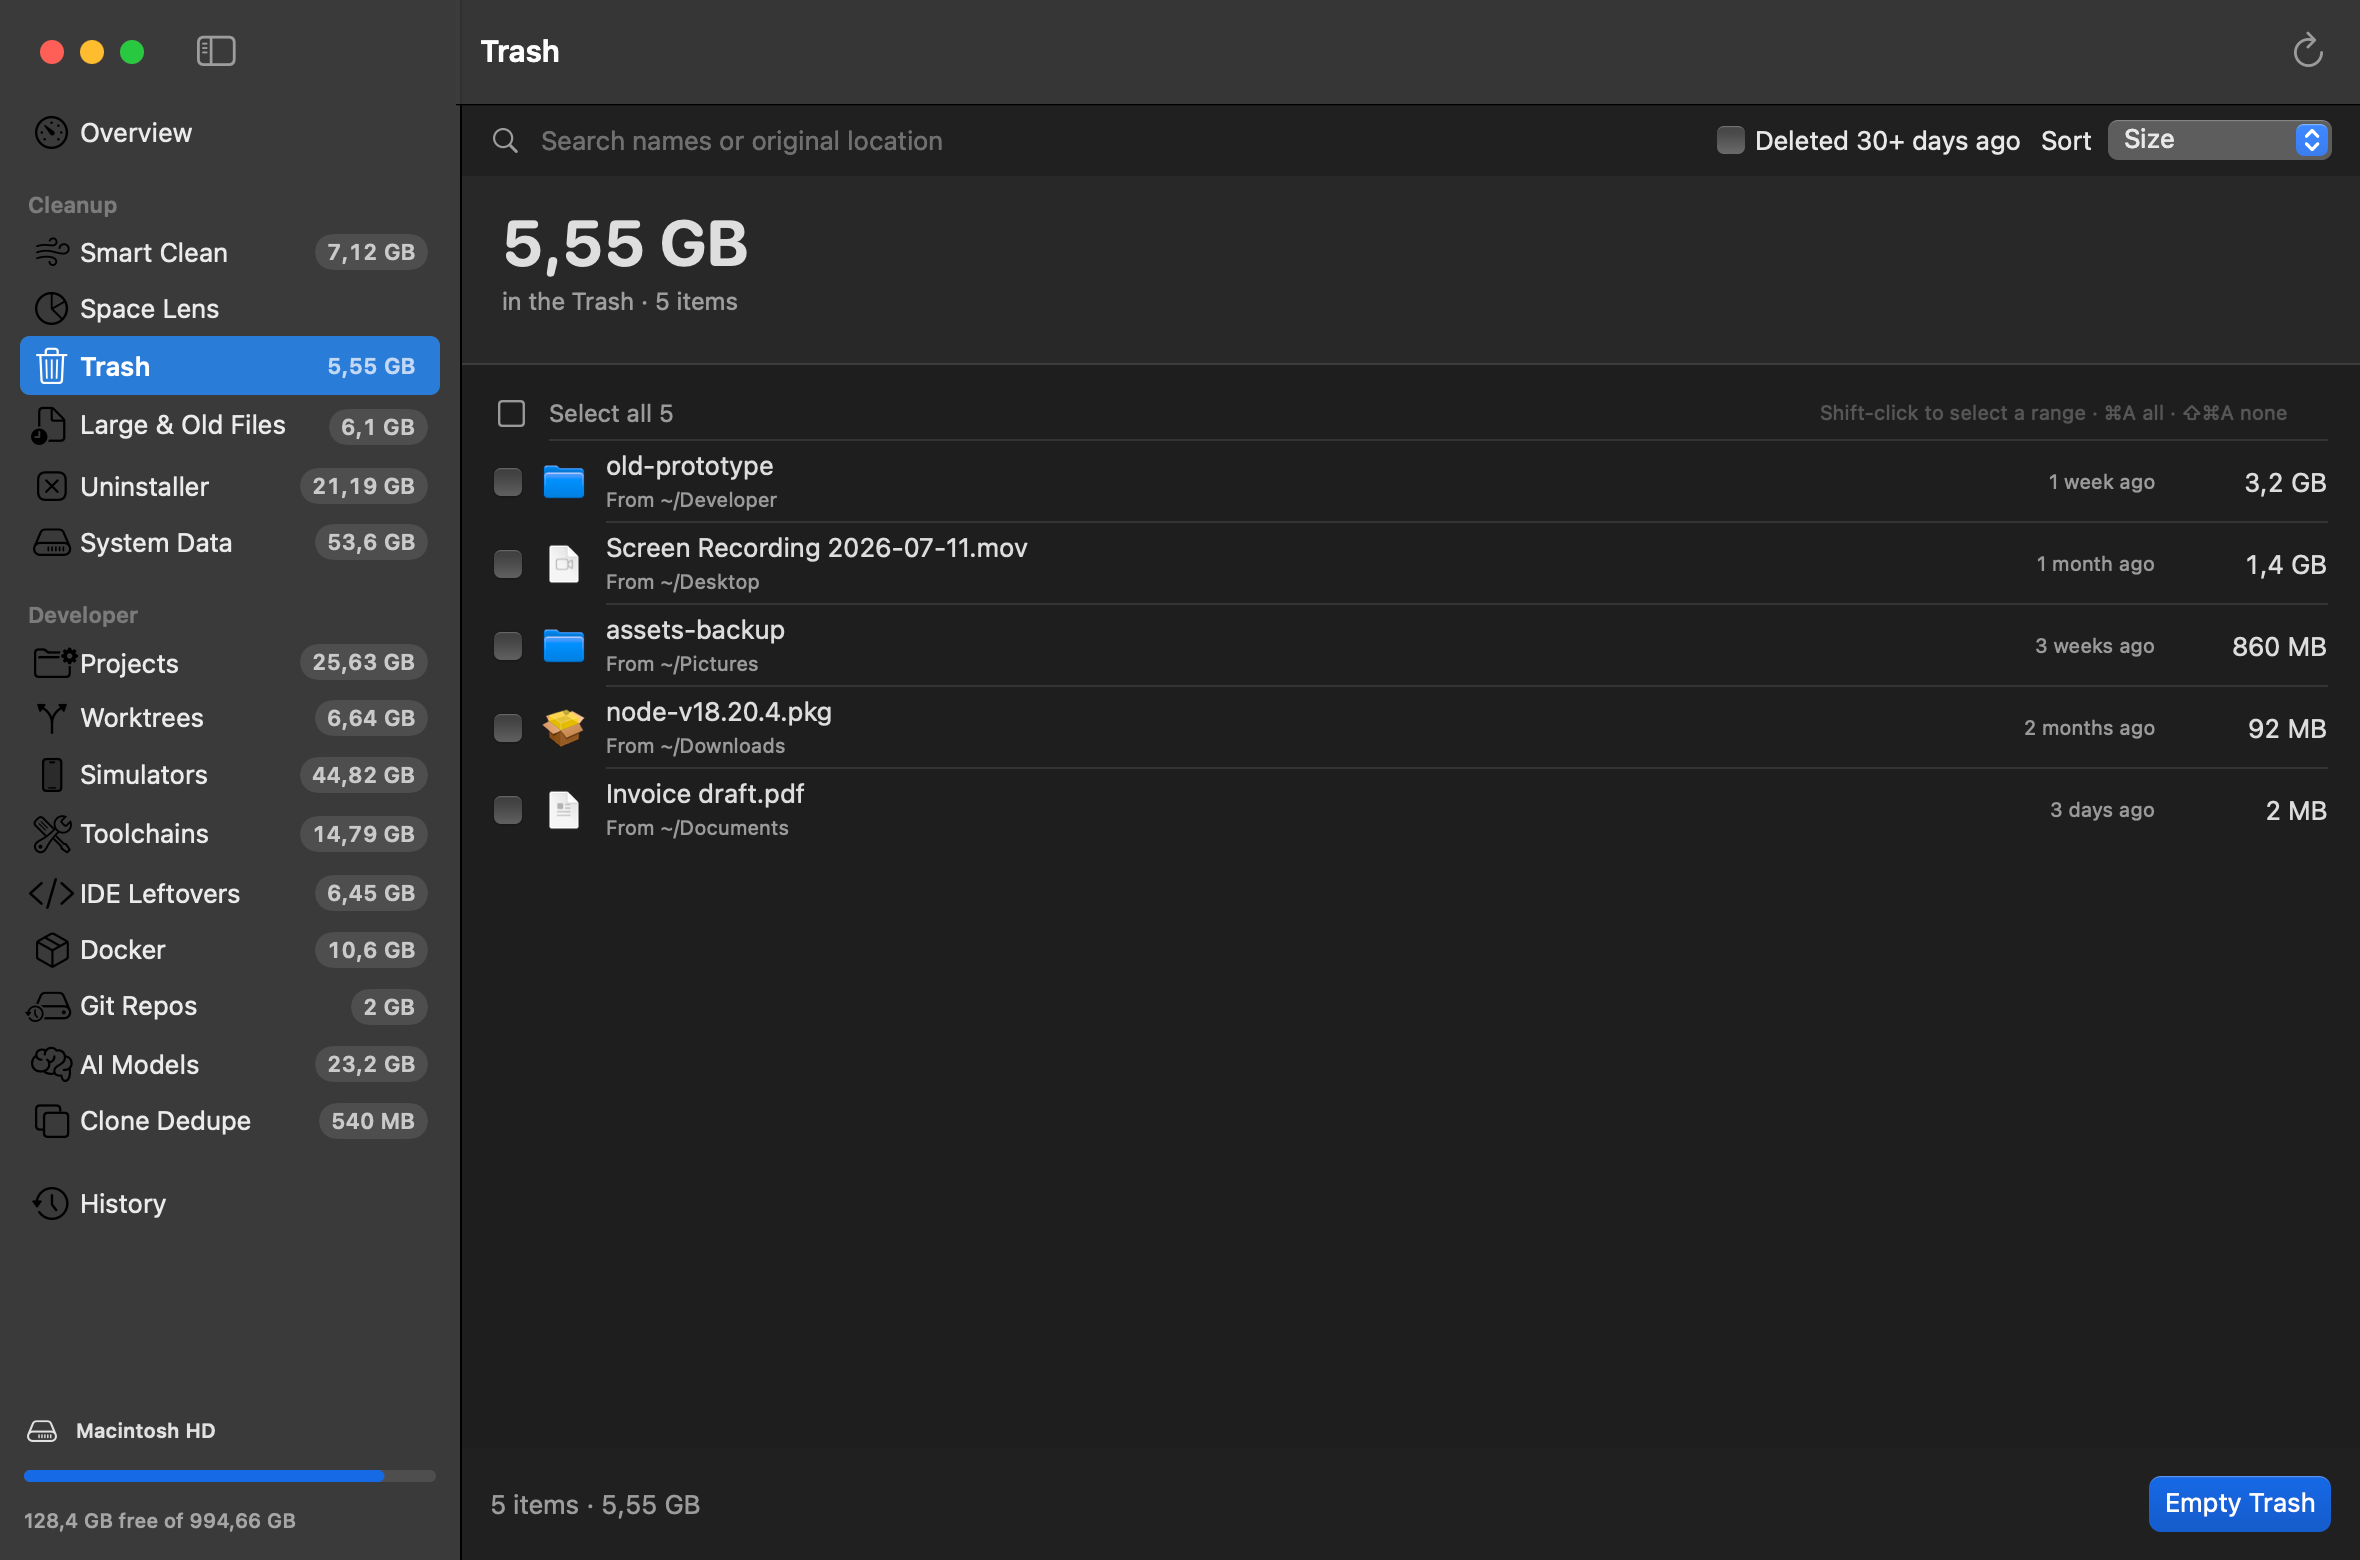
Task: Check the Screen Recording 2026-07-11.mov checkbox
Action: tap(508, 564)
